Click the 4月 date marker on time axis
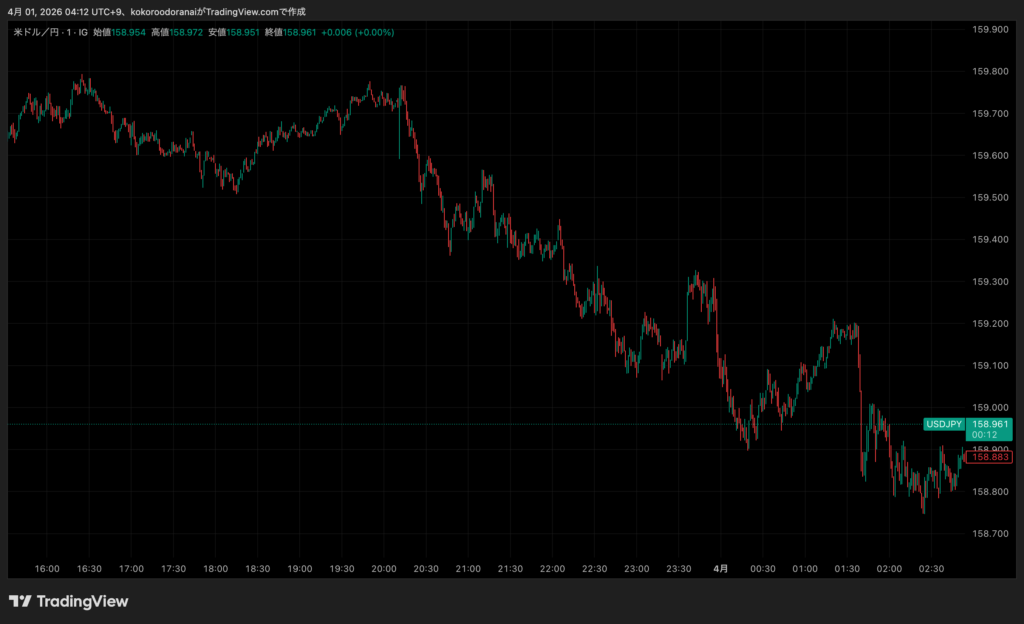 [721, 568]
